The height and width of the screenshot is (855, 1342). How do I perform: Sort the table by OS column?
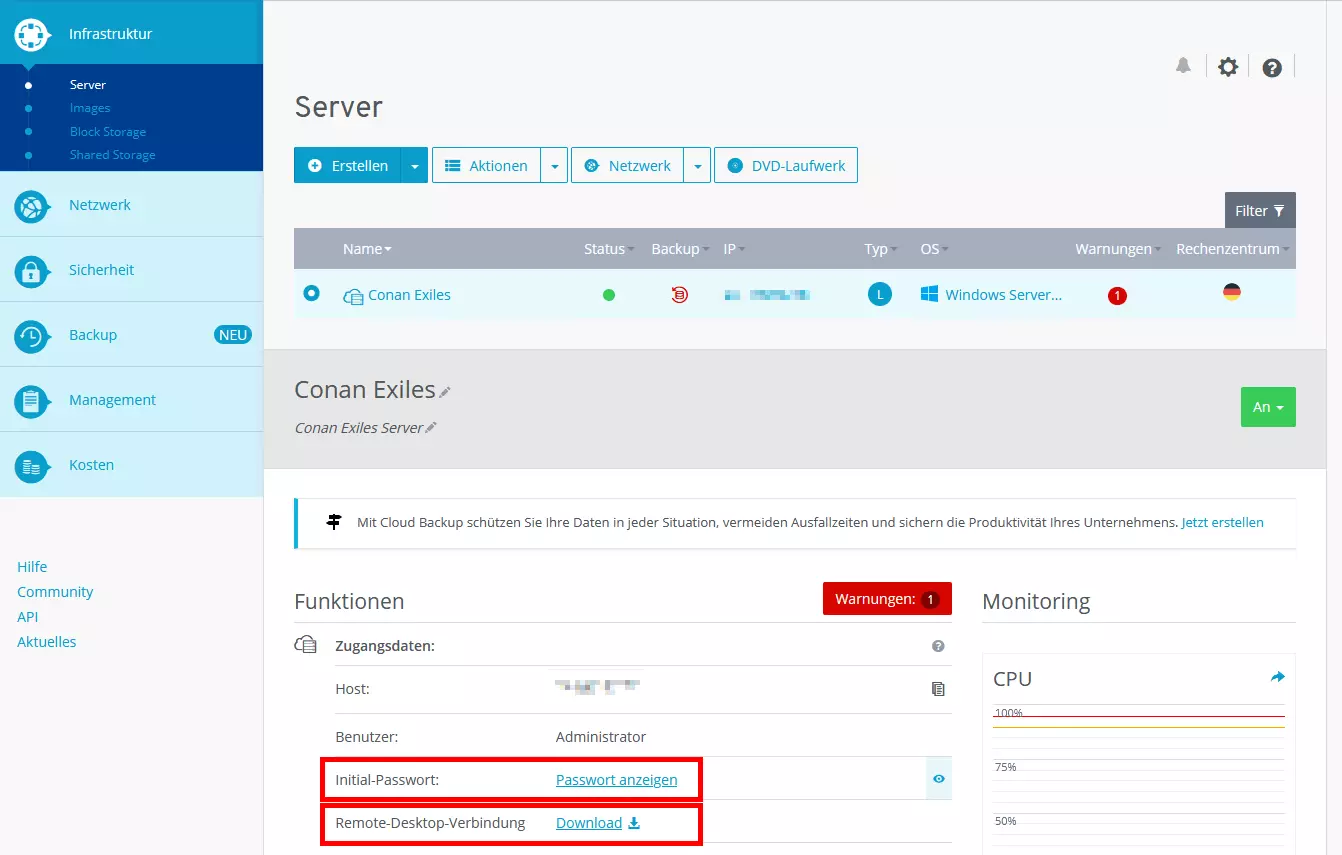(x=935, y=249)
